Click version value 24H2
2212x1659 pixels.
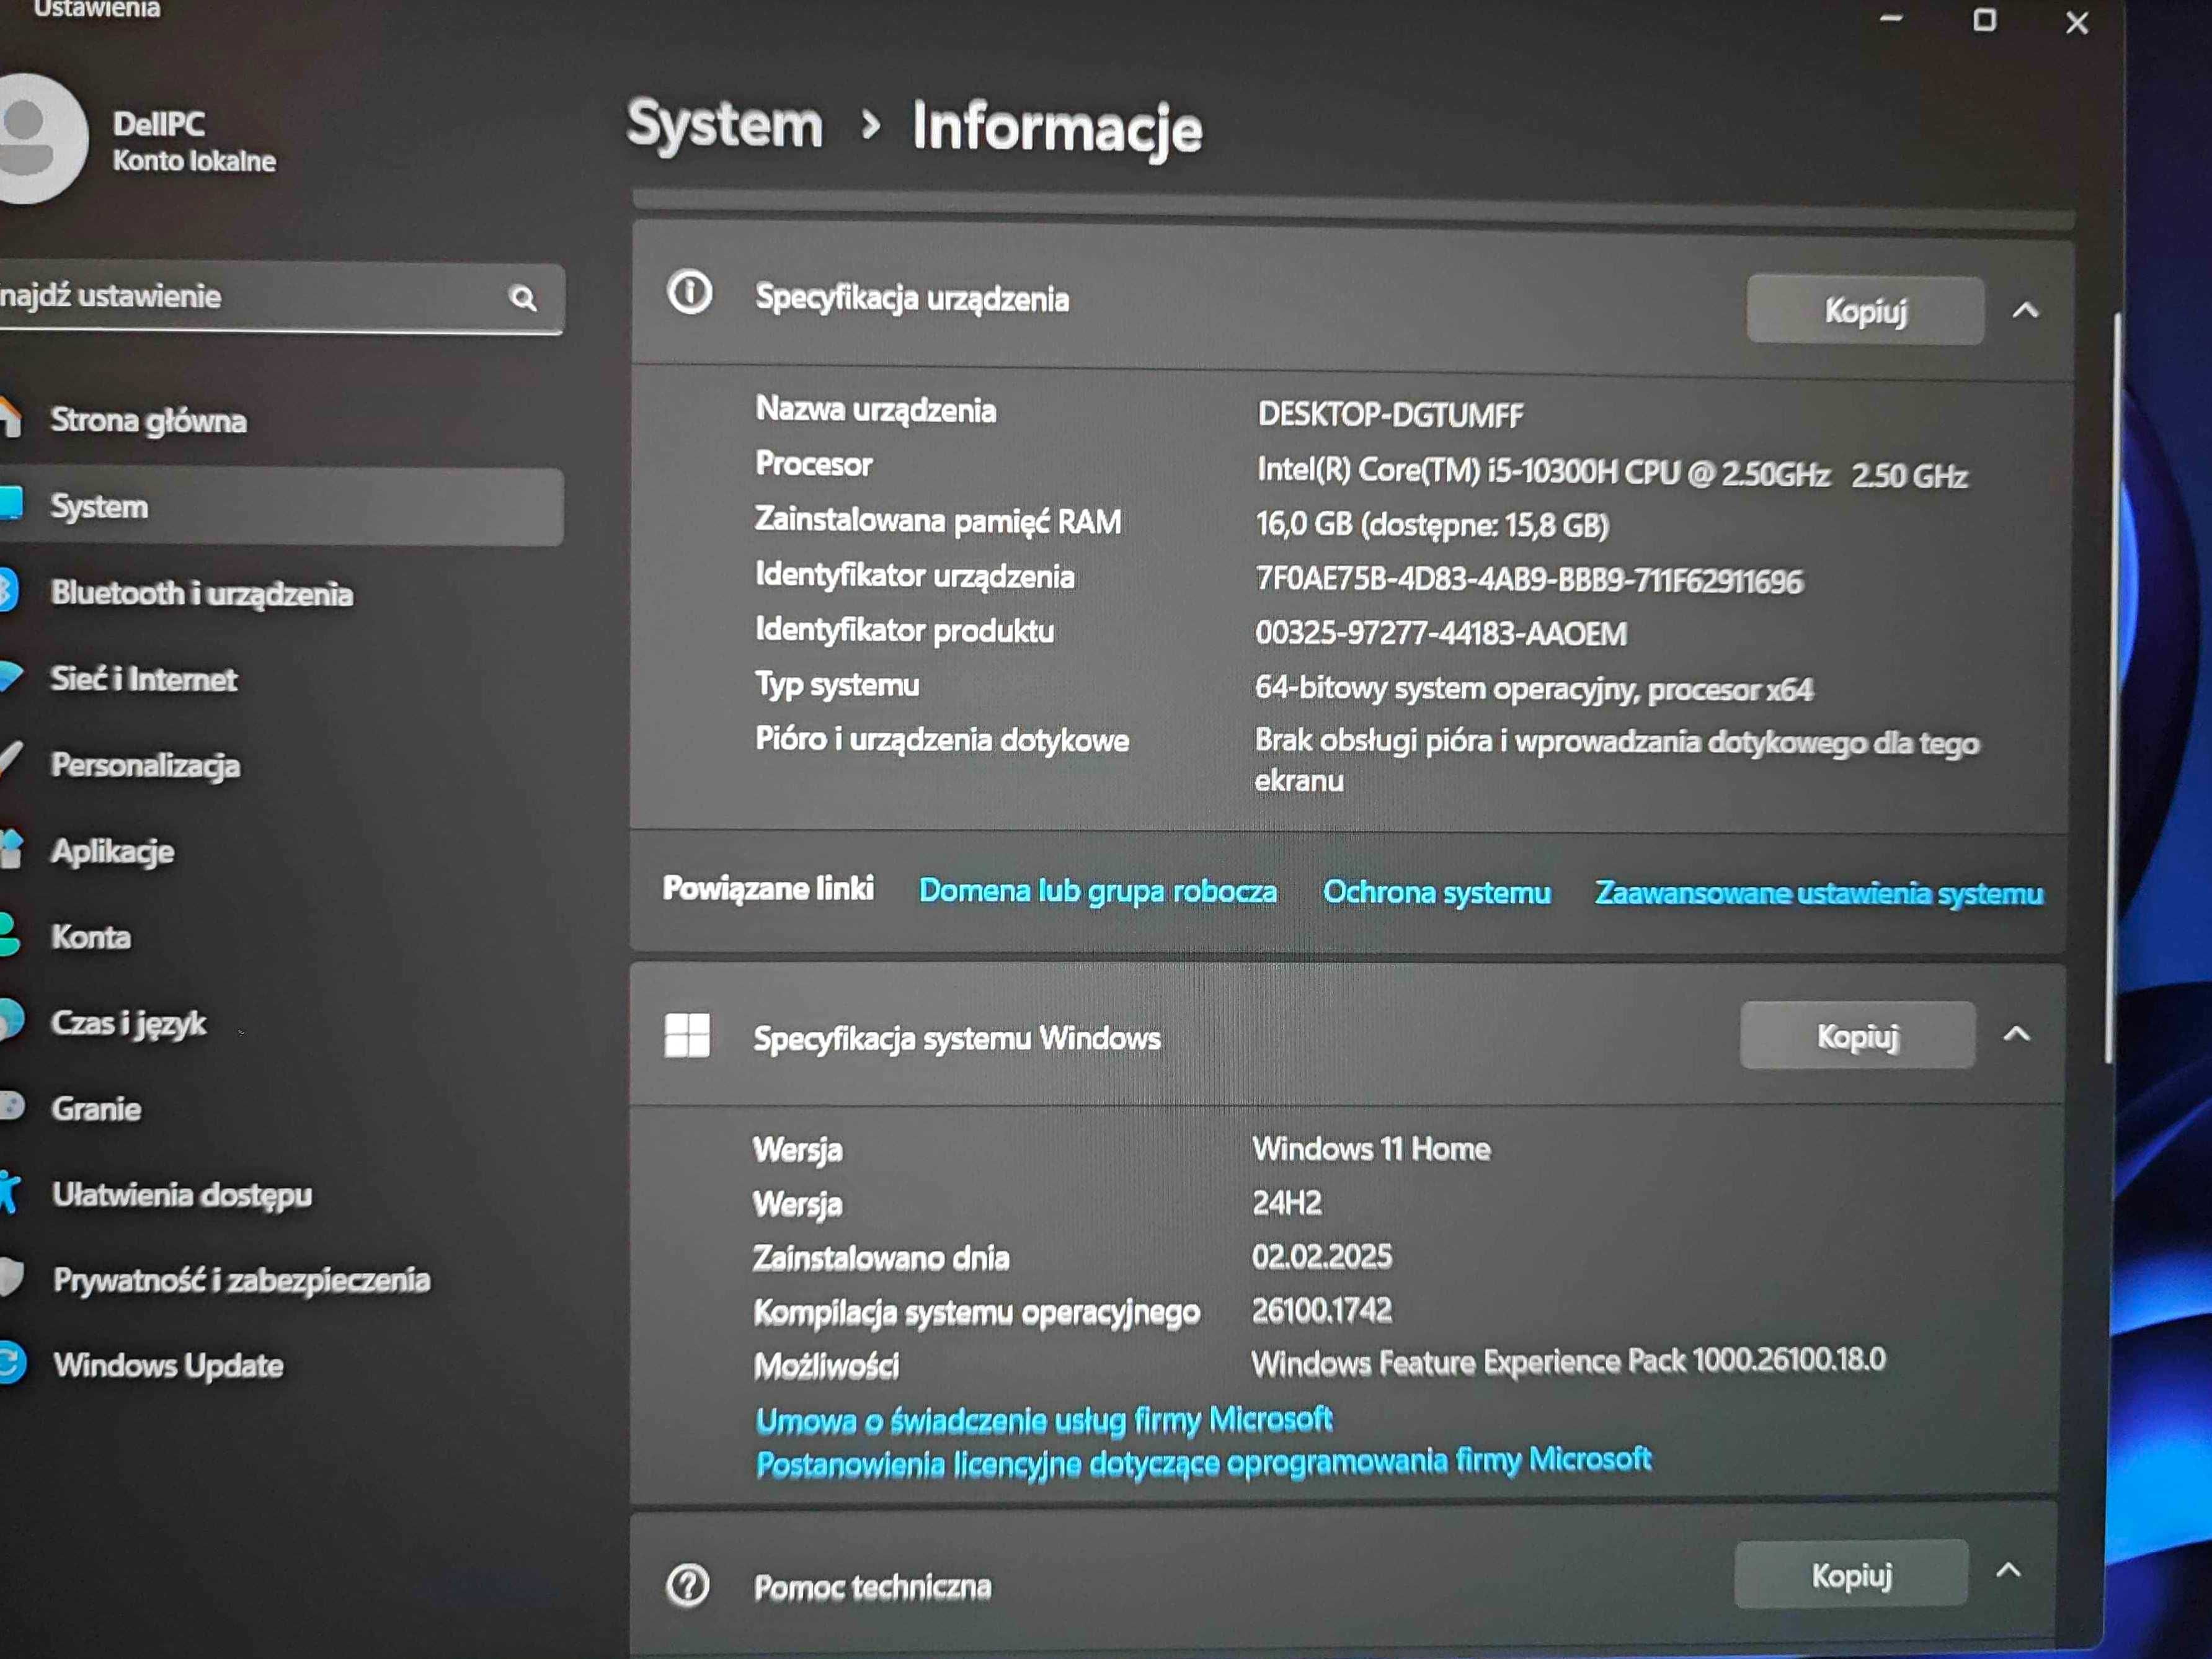[x=1287, y=1202]
